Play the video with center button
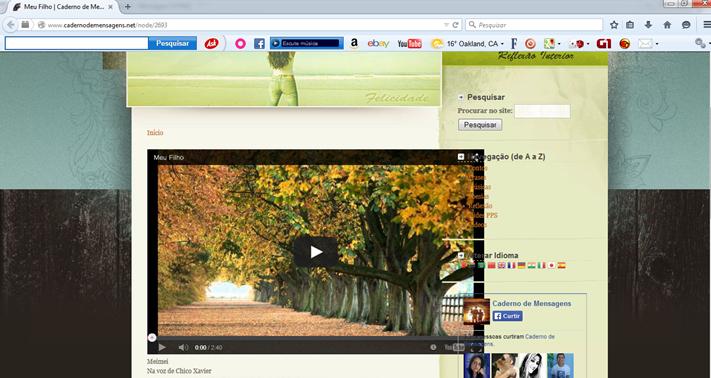711x378 pixels. coord(316,252)
